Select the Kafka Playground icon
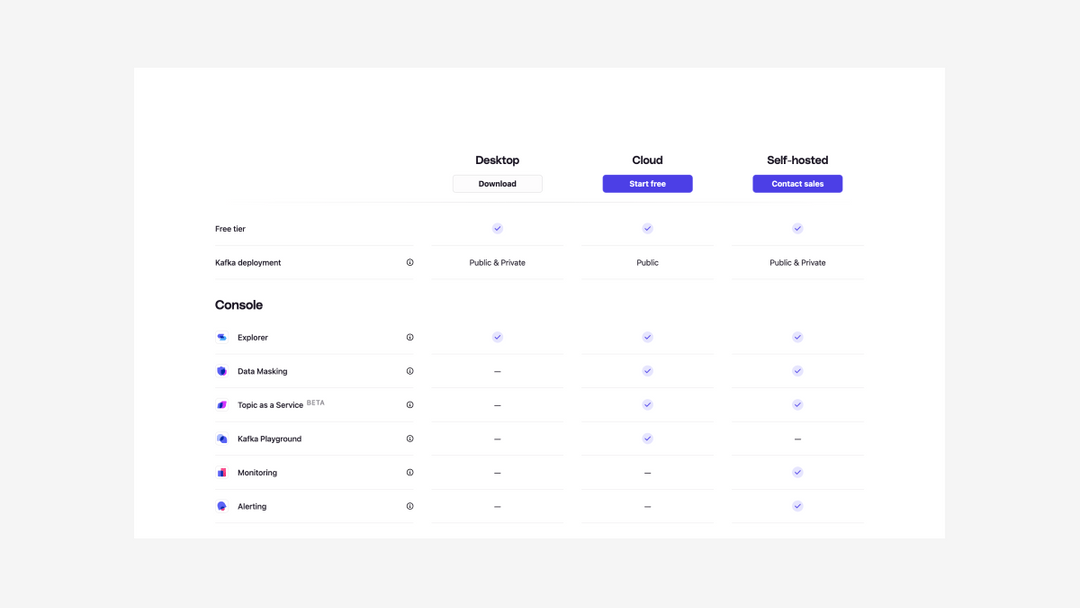The image size is (1080, 608). [x=221, y=438]
